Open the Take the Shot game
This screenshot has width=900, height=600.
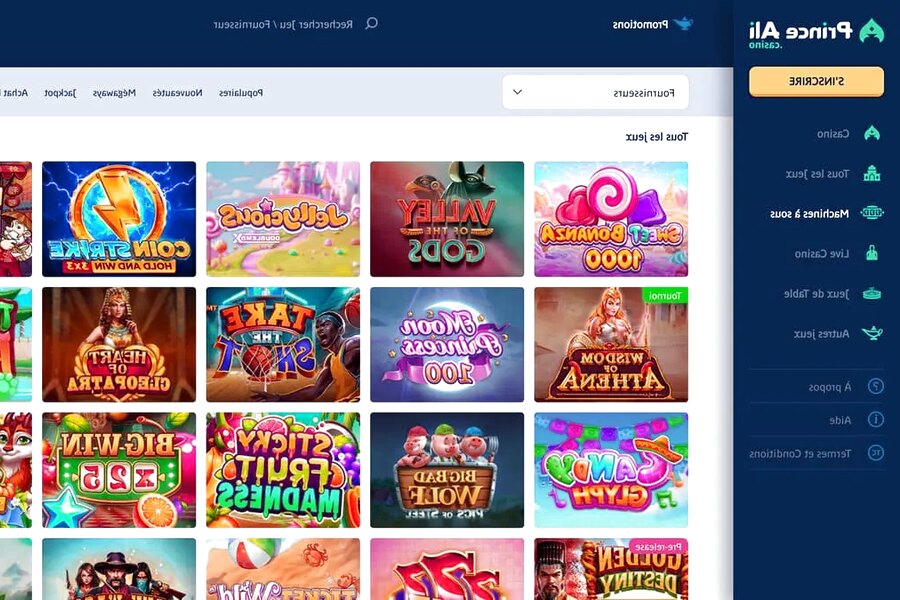point(283,344)
